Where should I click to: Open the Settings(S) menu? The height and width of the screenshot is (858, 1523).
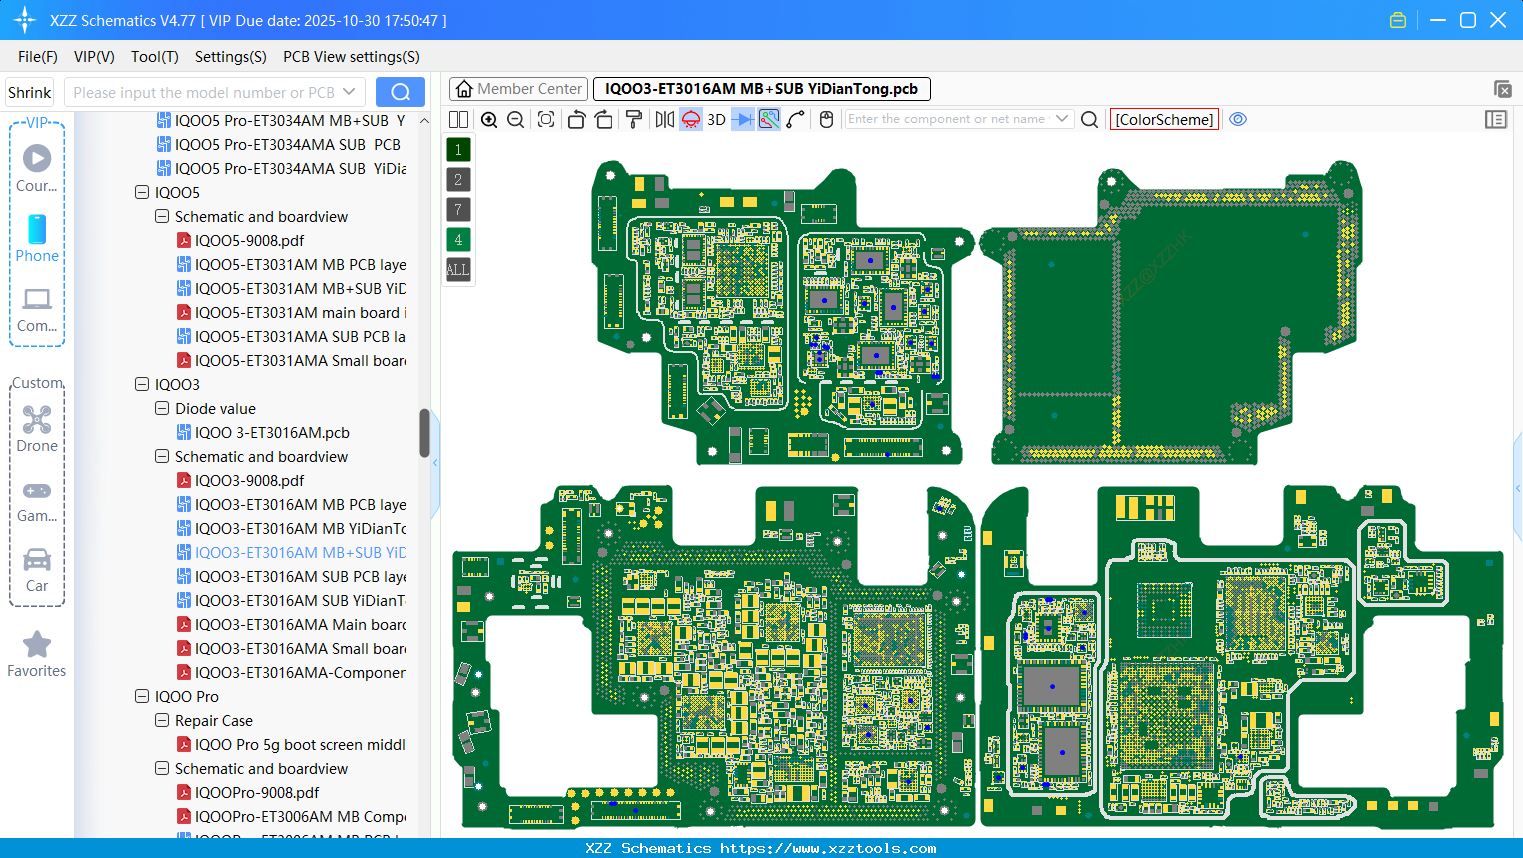click(231, 57)
